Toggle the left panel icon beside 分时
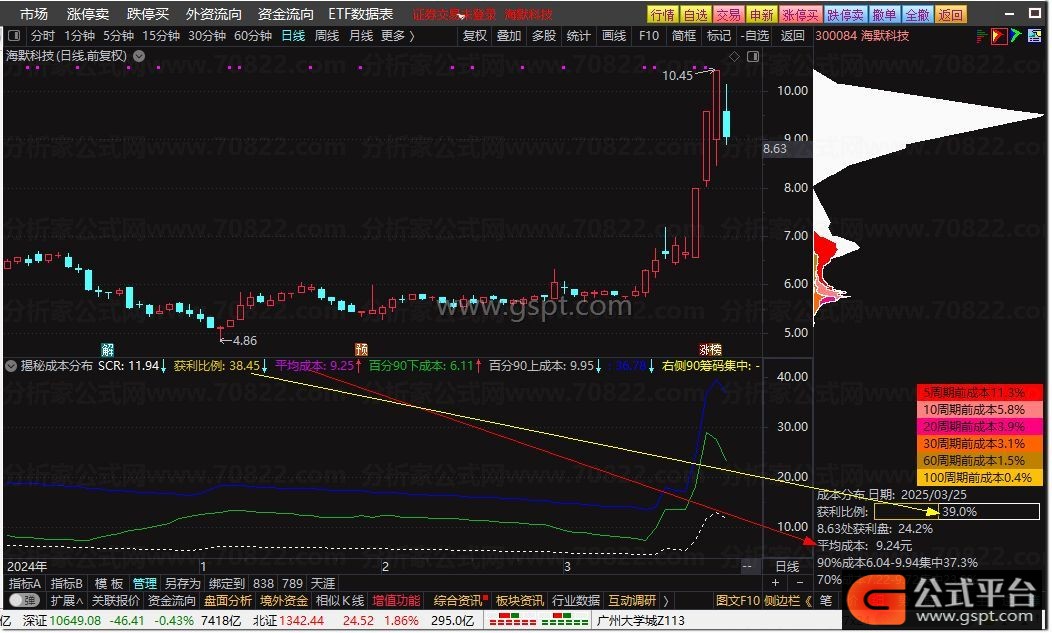This screenshot has width=1052, height=633. (x=14, y=36)
